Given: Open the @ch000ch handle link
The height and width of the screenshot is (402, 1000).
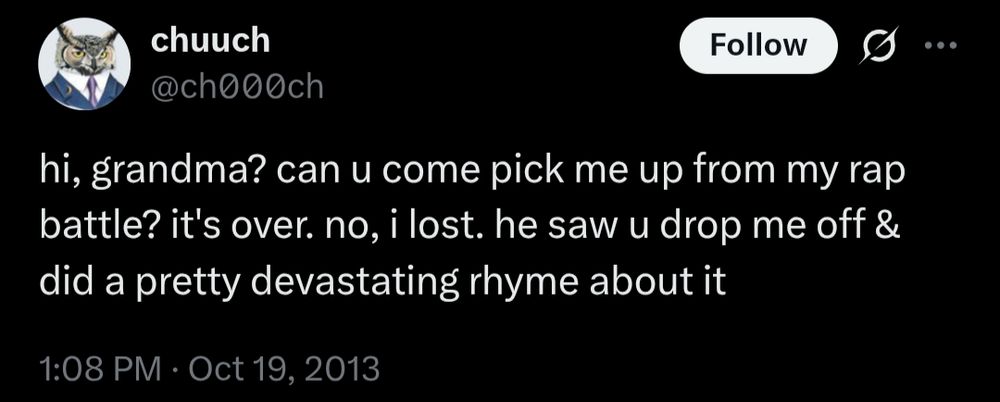Looking at the screenshot, I should pyautogui.click(x=237, y=88).
